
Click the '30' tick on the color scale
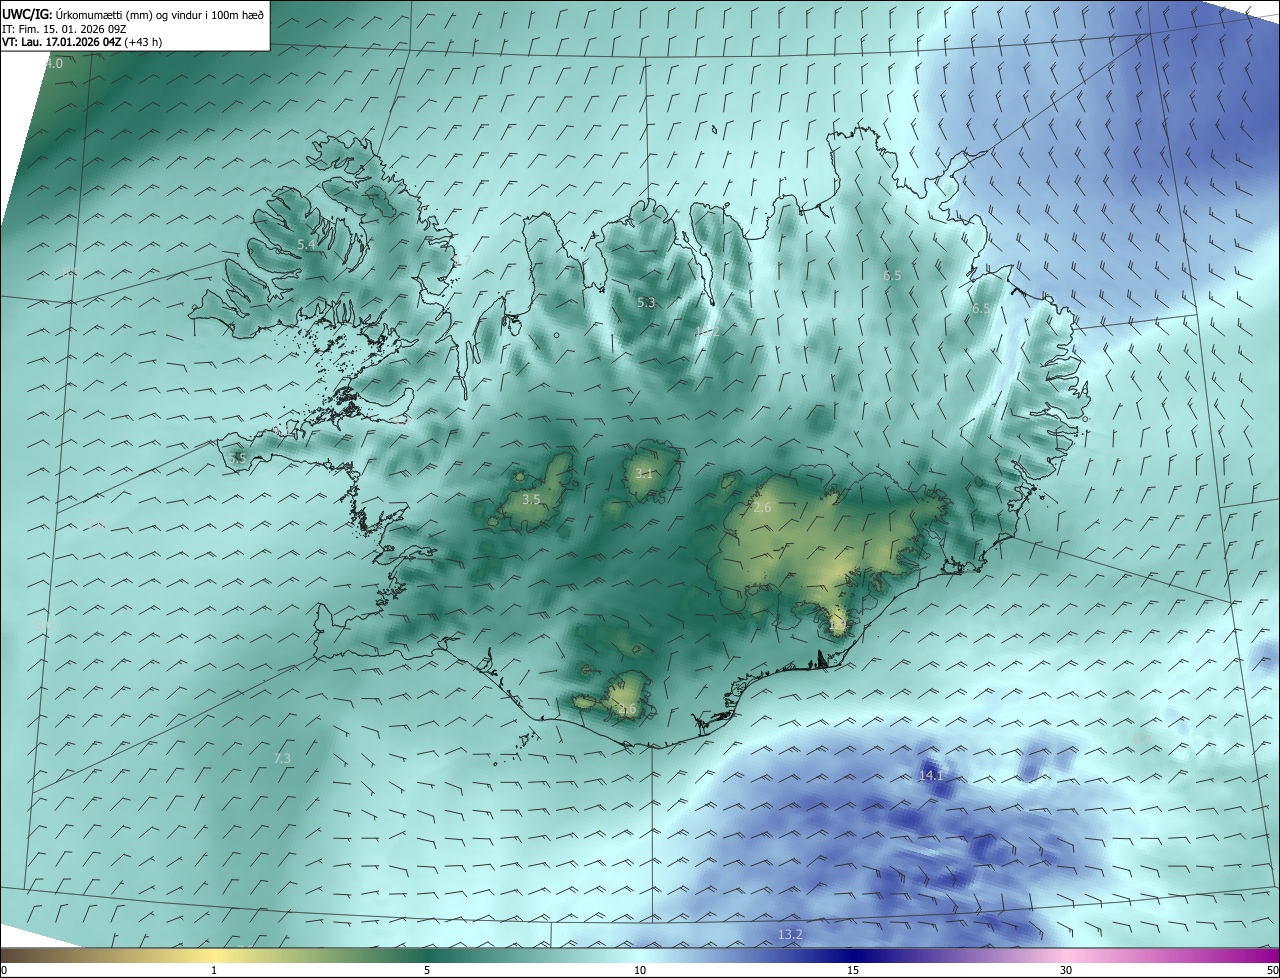point(1066,970)
